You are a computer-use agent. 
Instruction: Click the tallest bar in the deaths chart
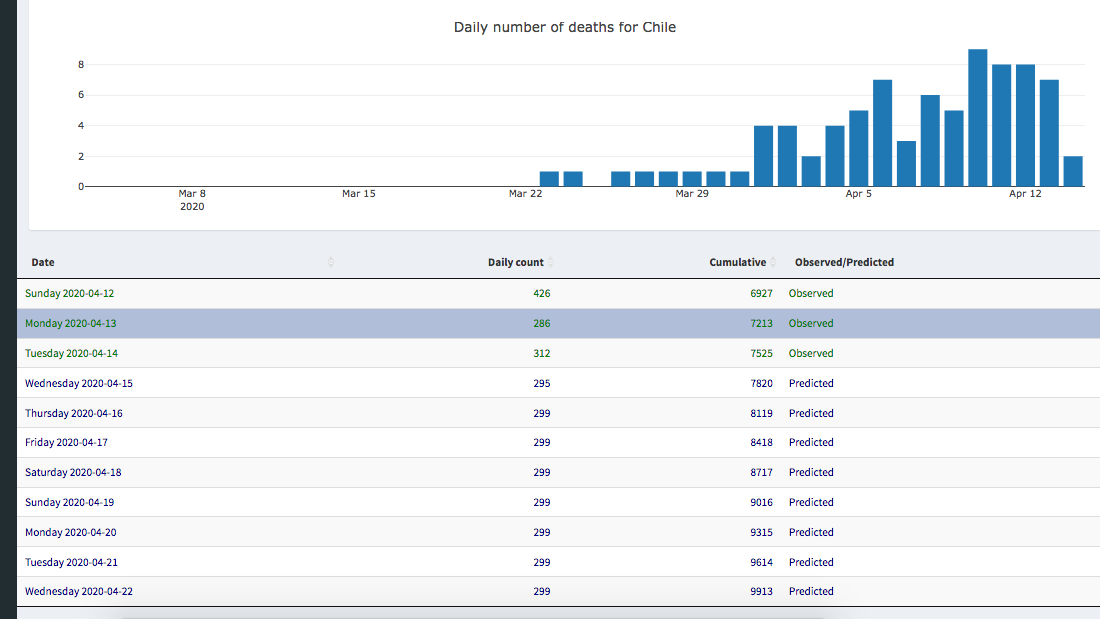coord(977,118)
